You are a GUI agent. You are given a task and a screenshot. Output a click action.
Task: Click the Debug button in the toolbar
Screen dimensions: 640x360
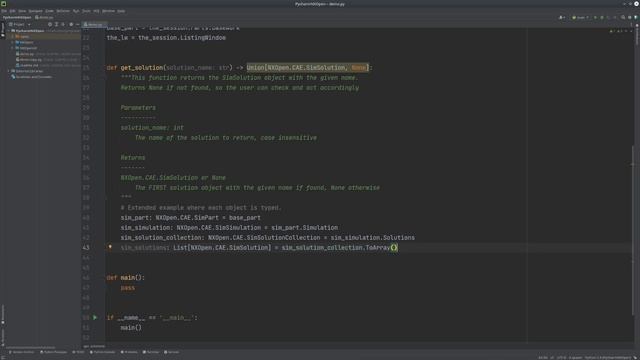602,18
